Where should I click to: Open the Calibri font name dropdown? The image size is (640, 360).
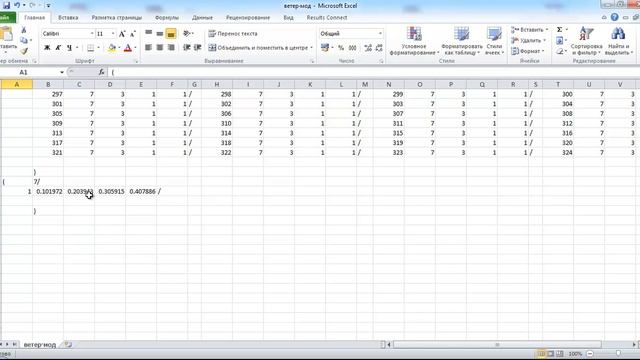(x=92, y=33)
